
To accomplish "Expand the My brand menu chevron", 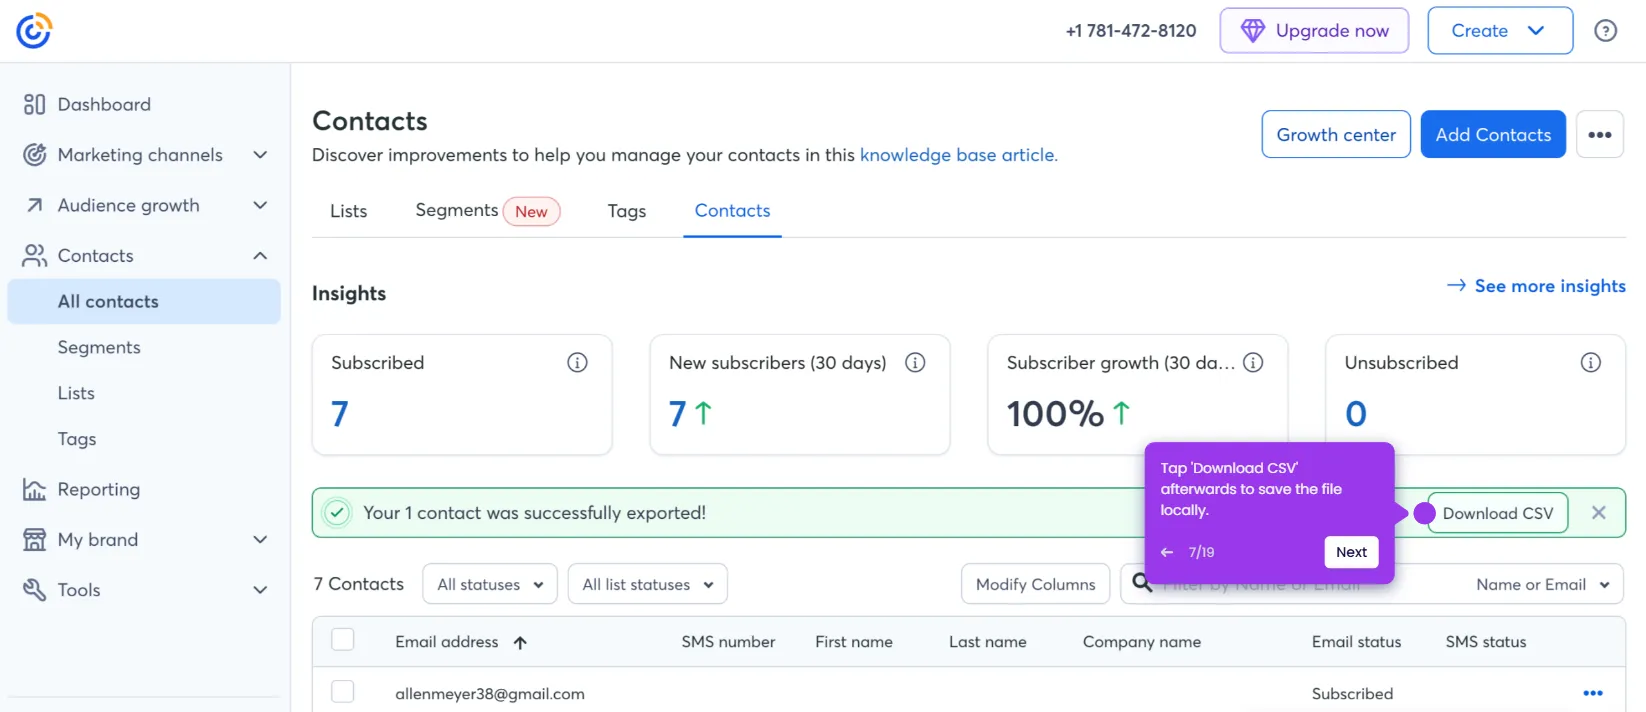I will [x=260, y=540].
